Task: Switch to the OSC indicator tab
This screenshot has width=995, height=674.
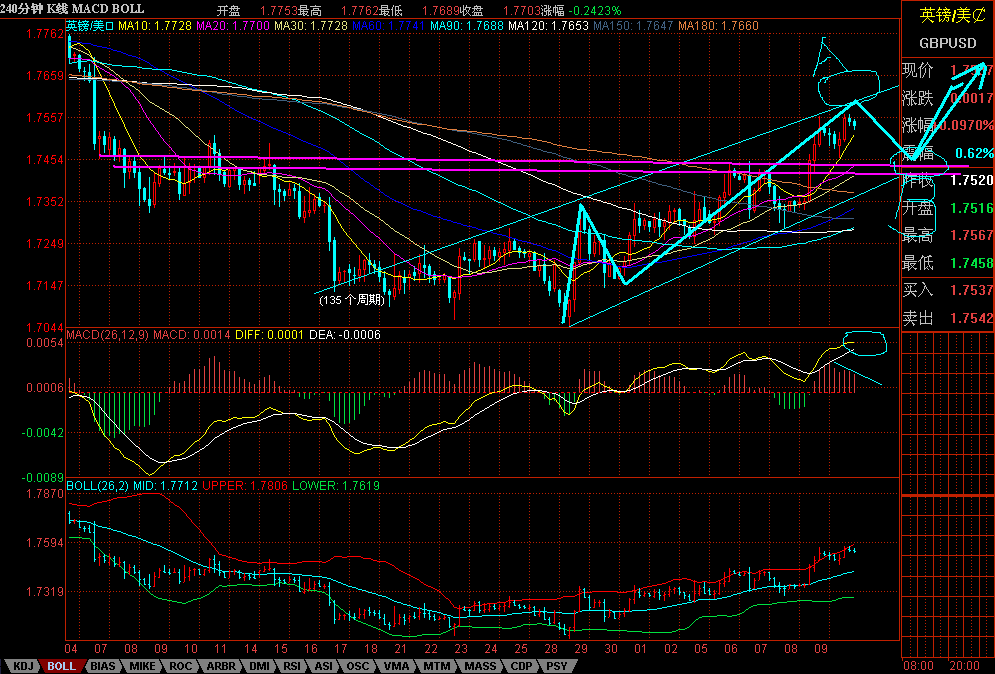Action: (357, 666)
